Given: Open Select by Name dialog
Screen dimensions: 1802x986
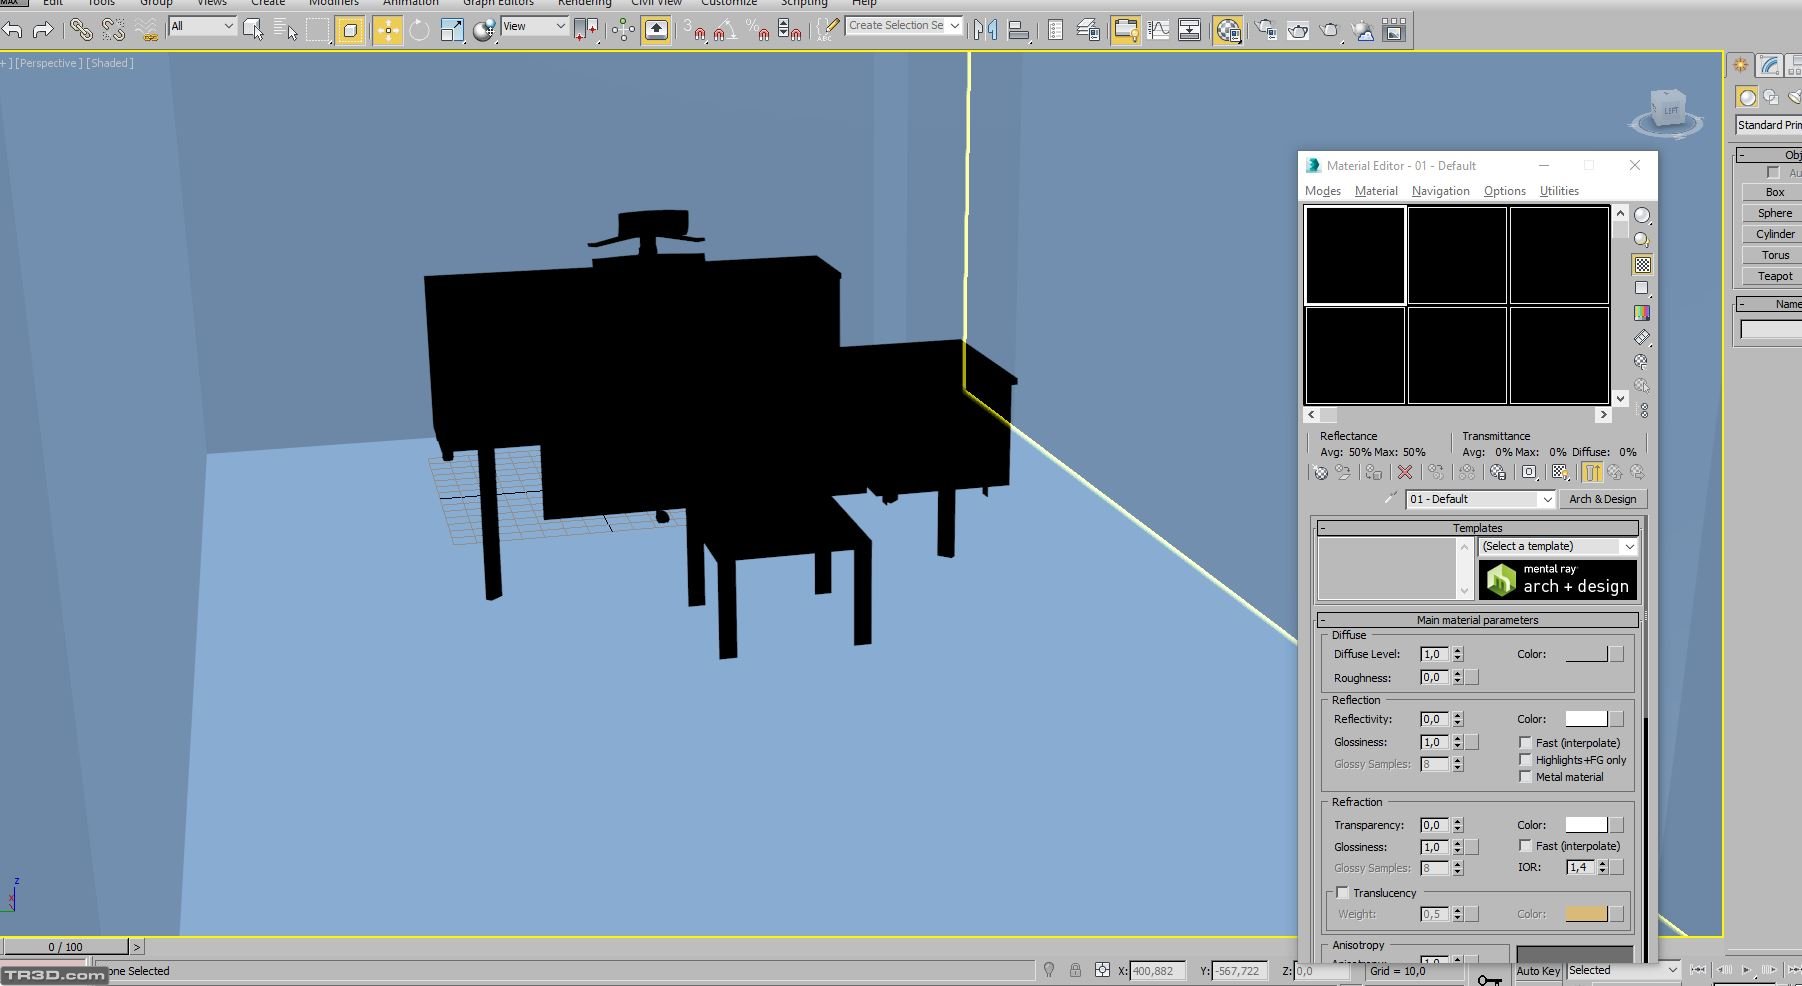Looking at the screenshot, I should point(285,31).
